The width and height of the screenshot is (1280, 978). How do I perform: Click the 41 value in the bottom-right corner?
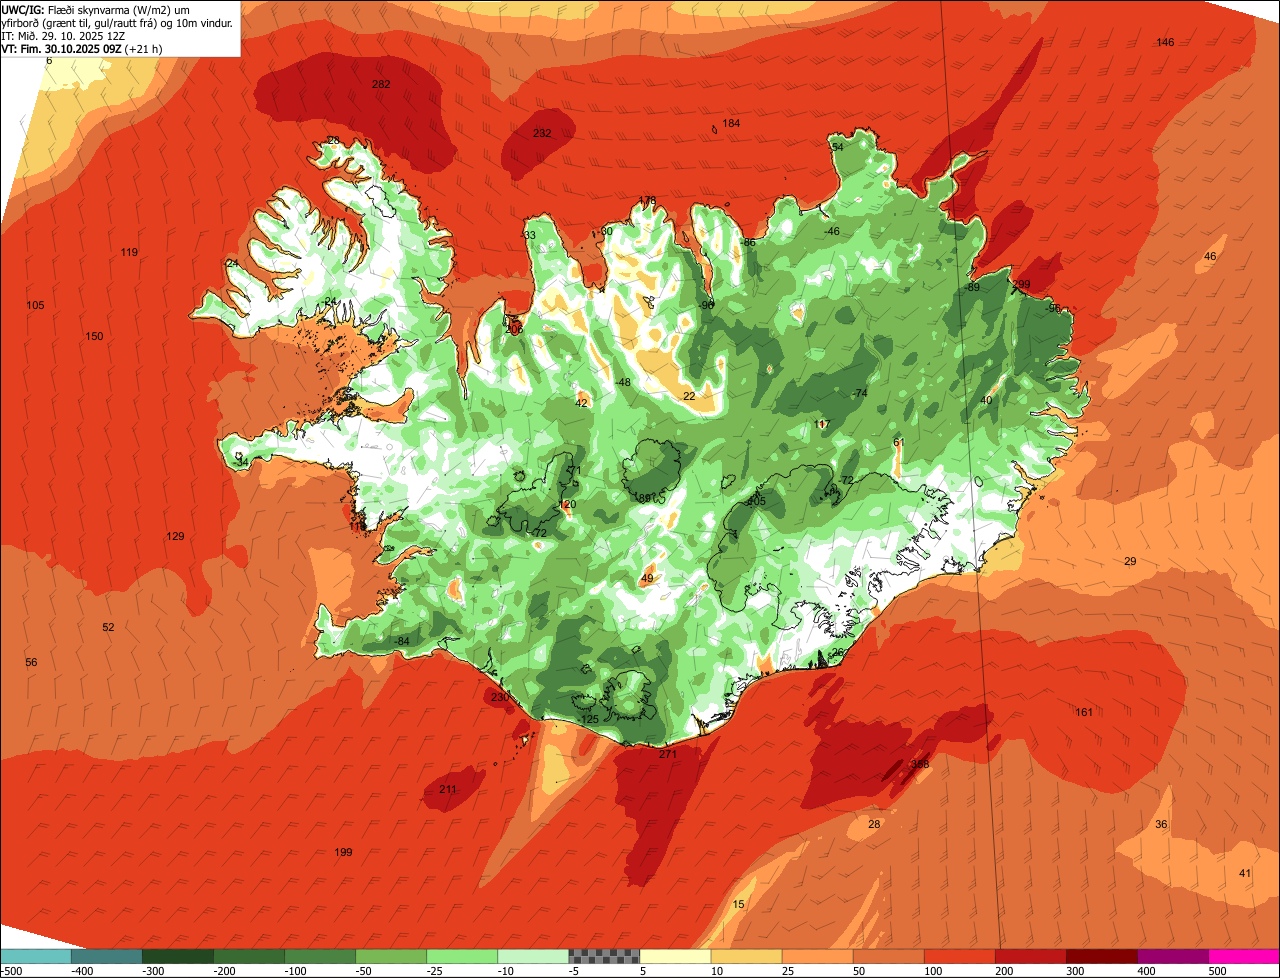[1245, 873]
